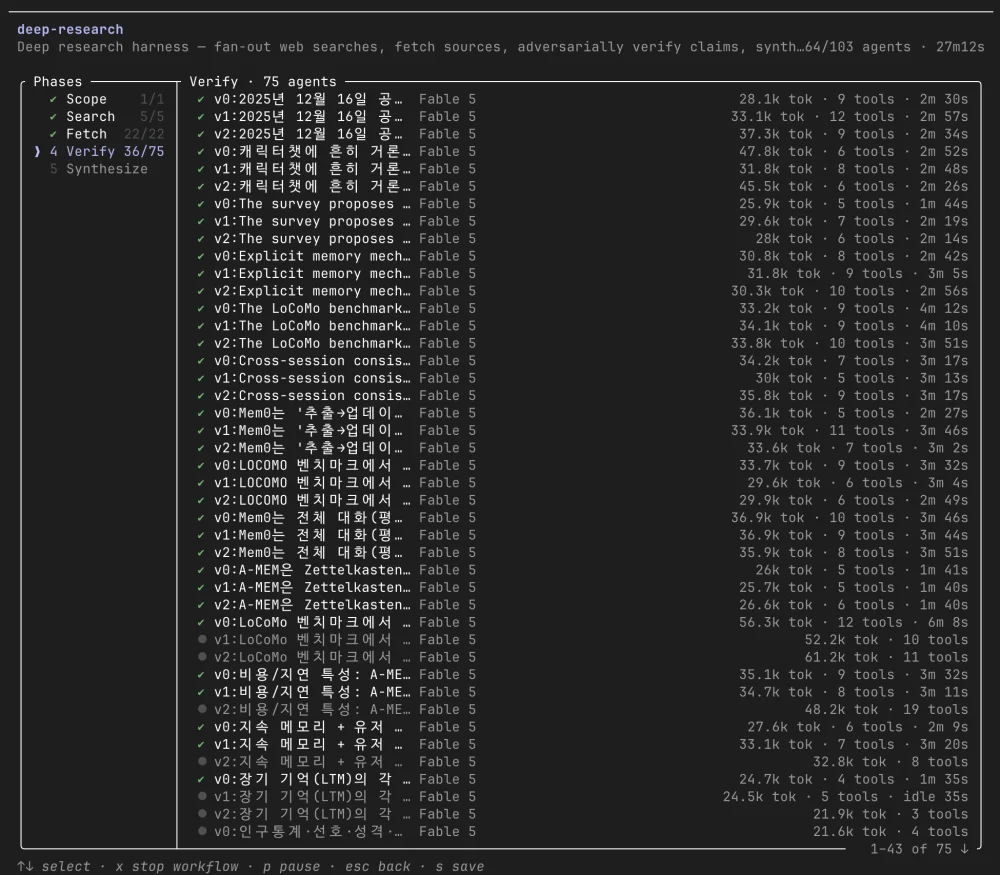
Task: Click the green checkmark beside Scope phase
Action: 54,99
